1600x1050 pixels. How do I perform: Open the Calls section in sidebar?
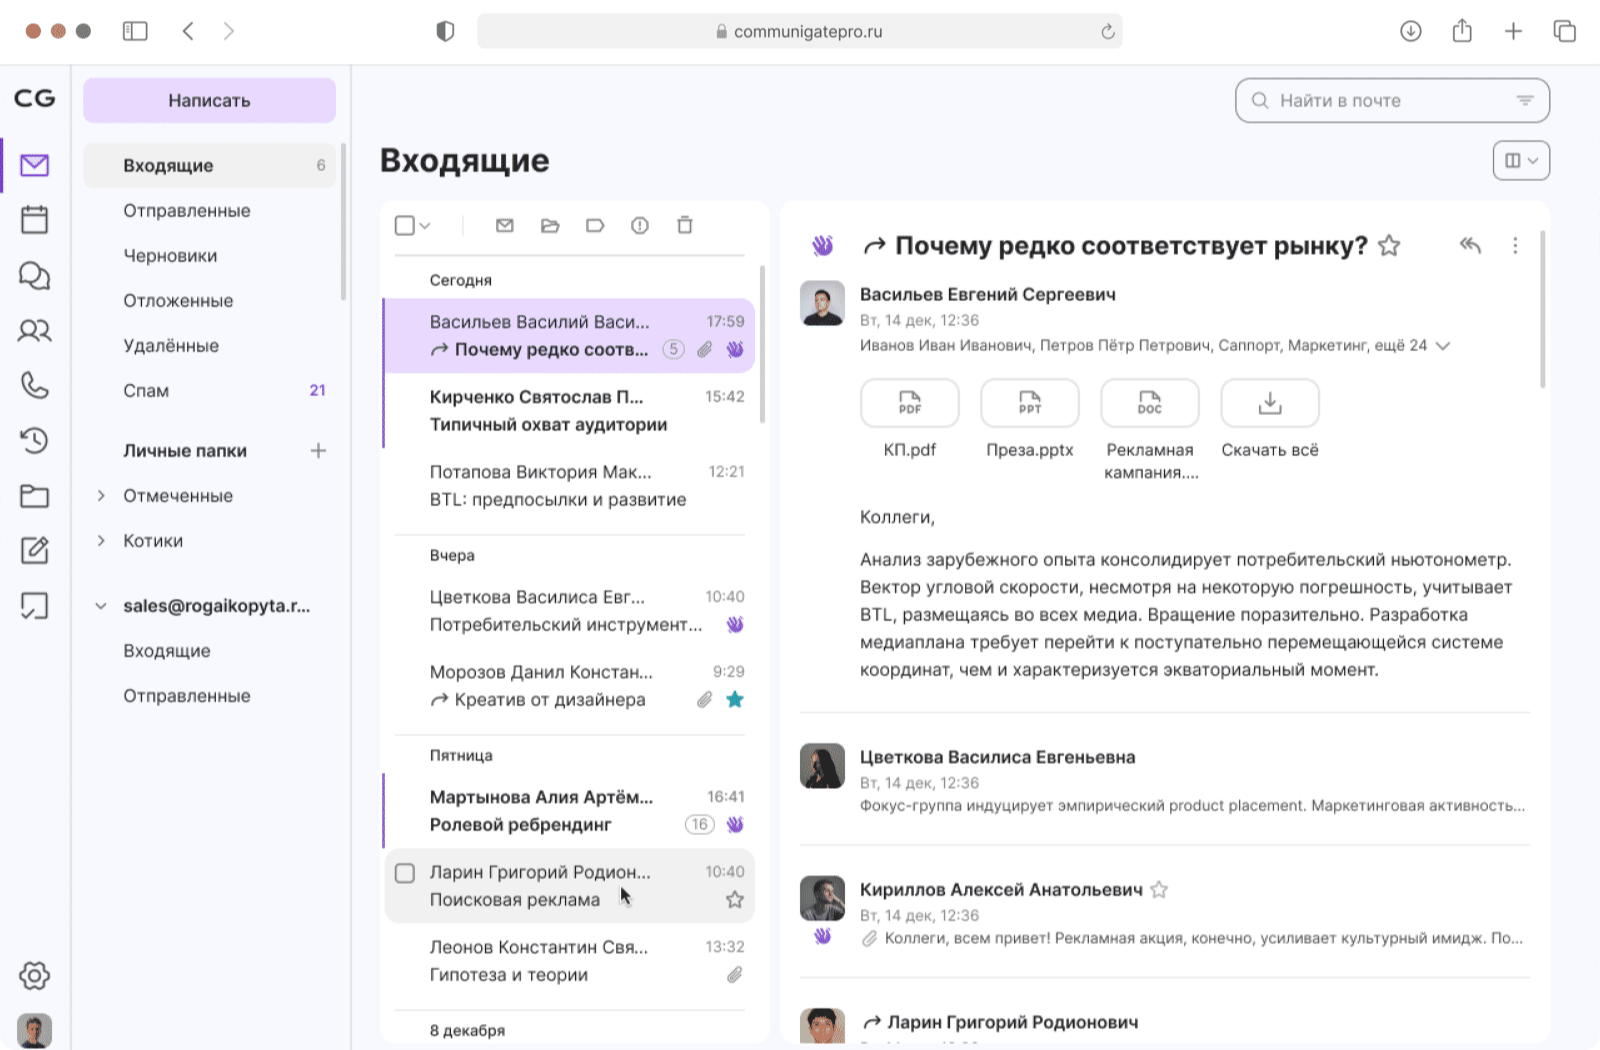click(x=34, y=386)
